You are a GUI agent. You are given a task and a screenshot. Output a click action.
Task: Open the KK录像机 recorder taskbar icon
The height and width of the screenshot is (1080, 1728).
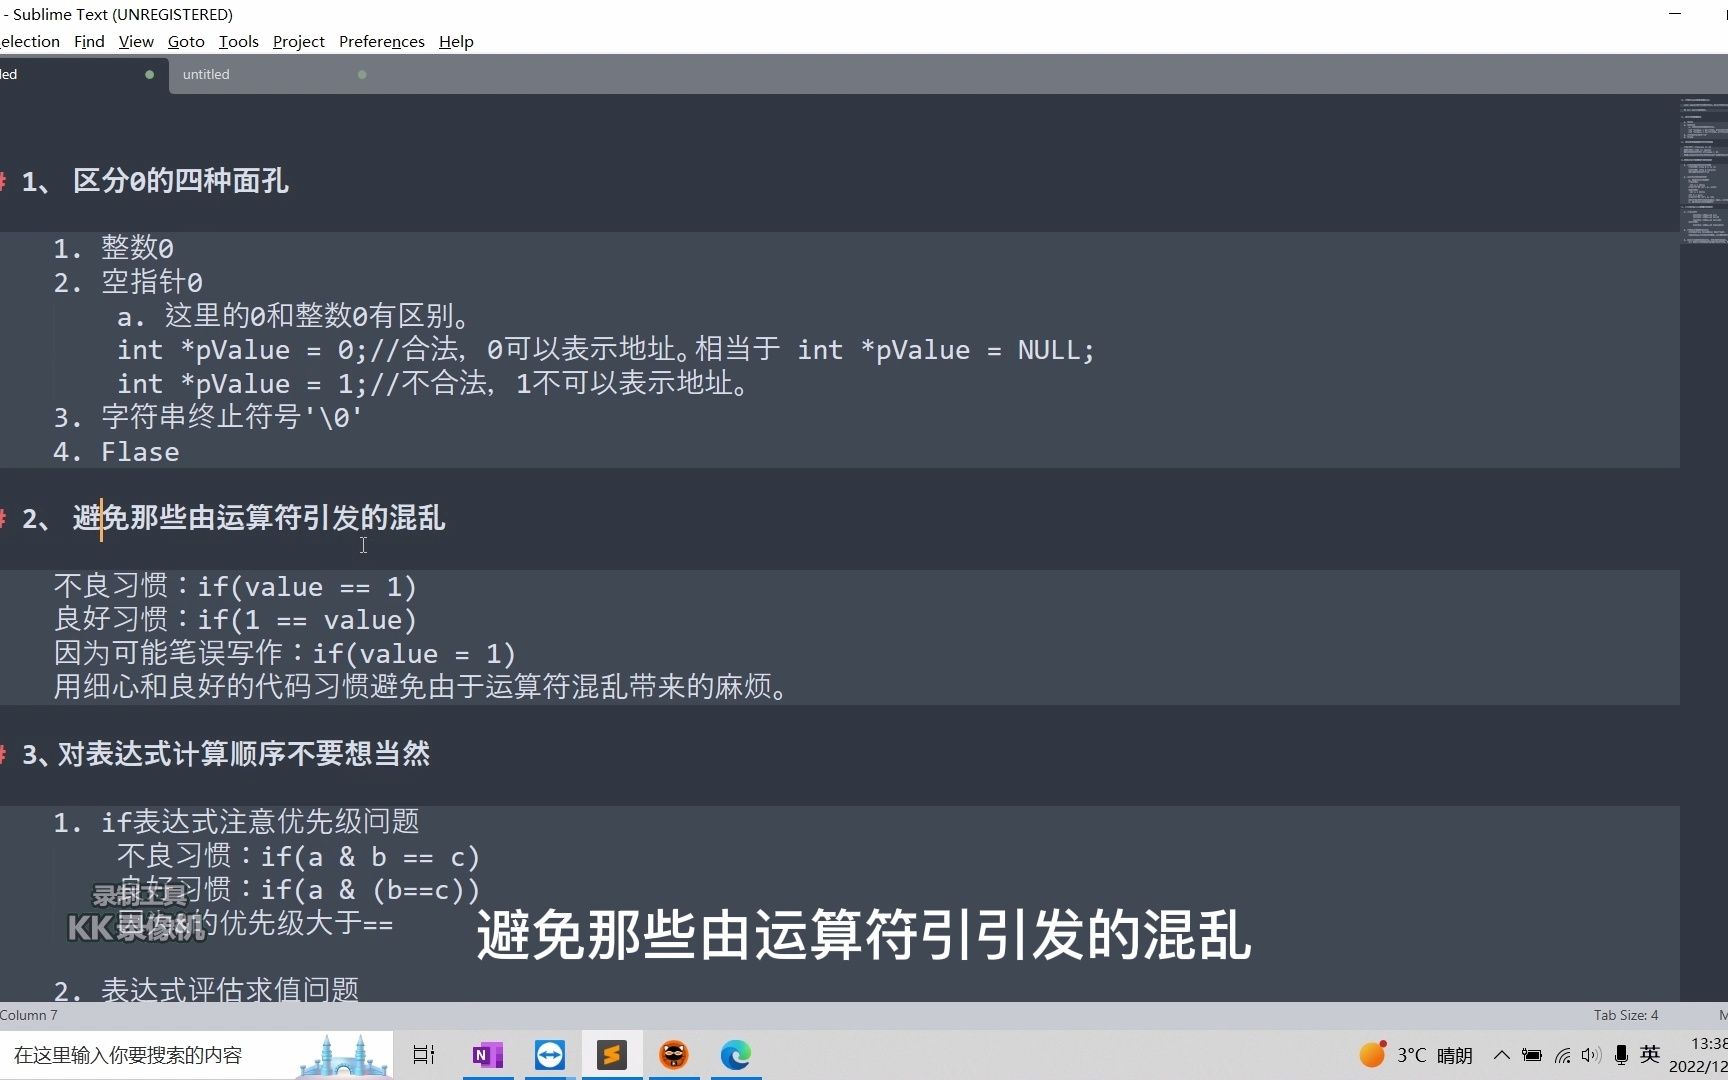[674, 1055]
